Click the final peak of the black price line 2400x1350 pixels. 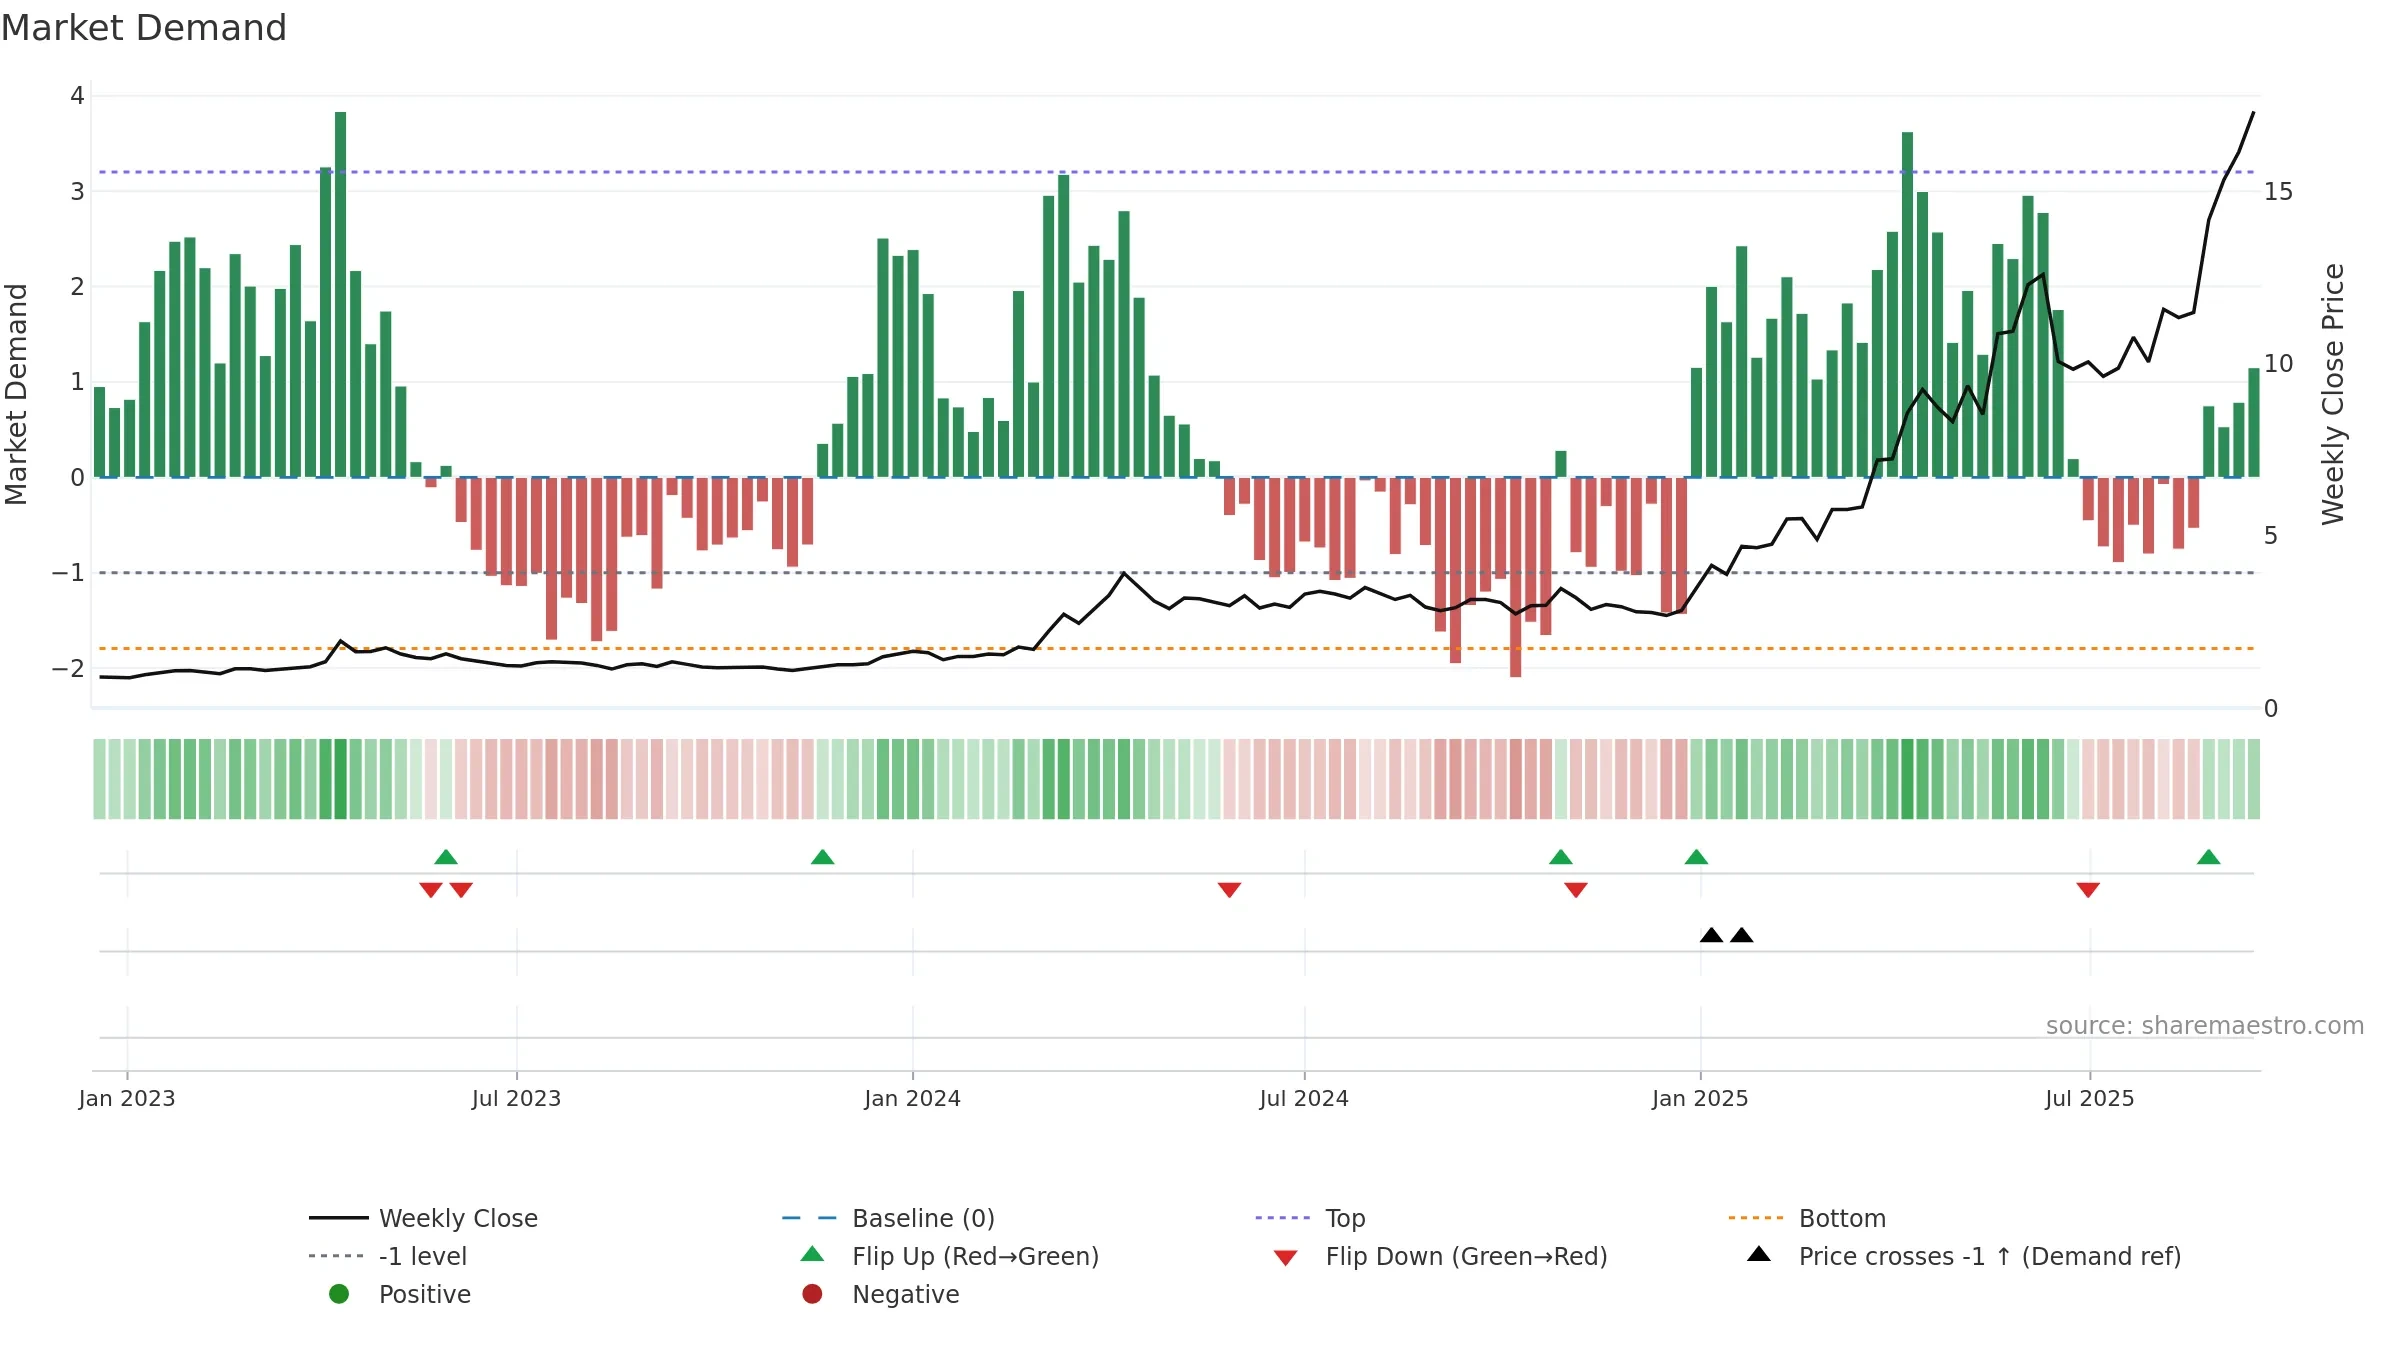coord(2254,113)
